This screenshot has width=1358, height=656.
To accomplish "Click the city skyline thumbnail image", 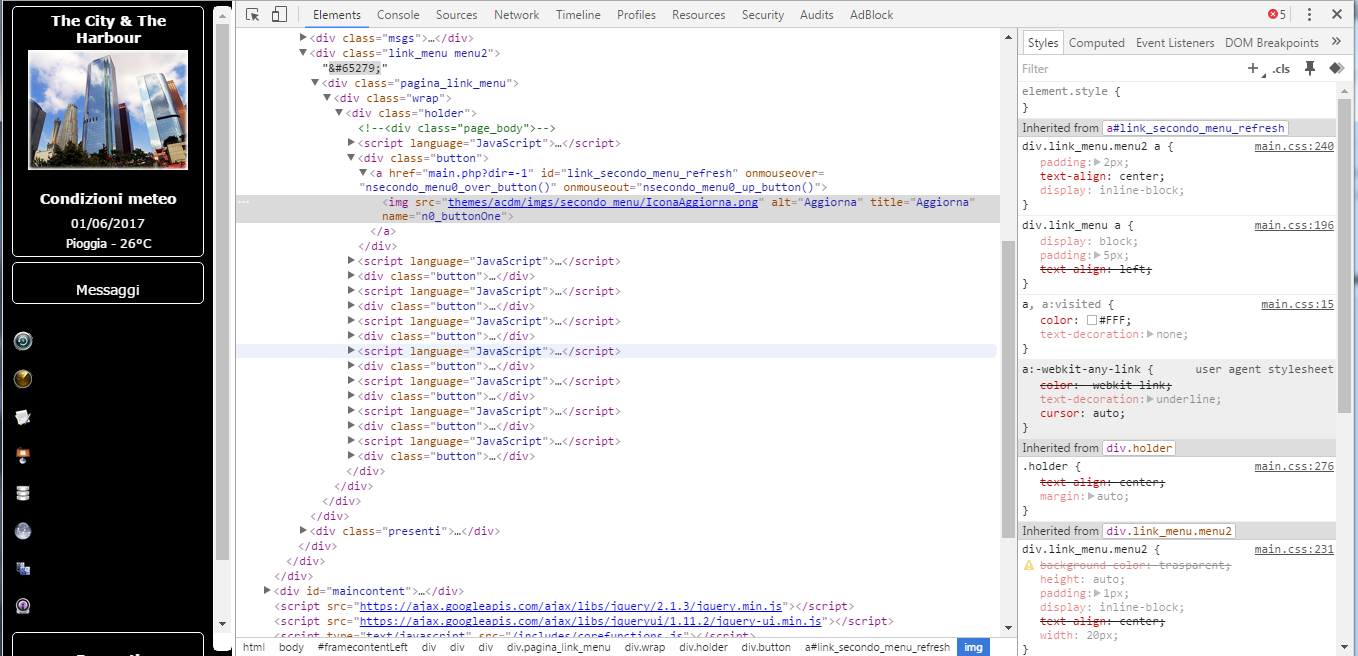I will [x=108, y=110].
